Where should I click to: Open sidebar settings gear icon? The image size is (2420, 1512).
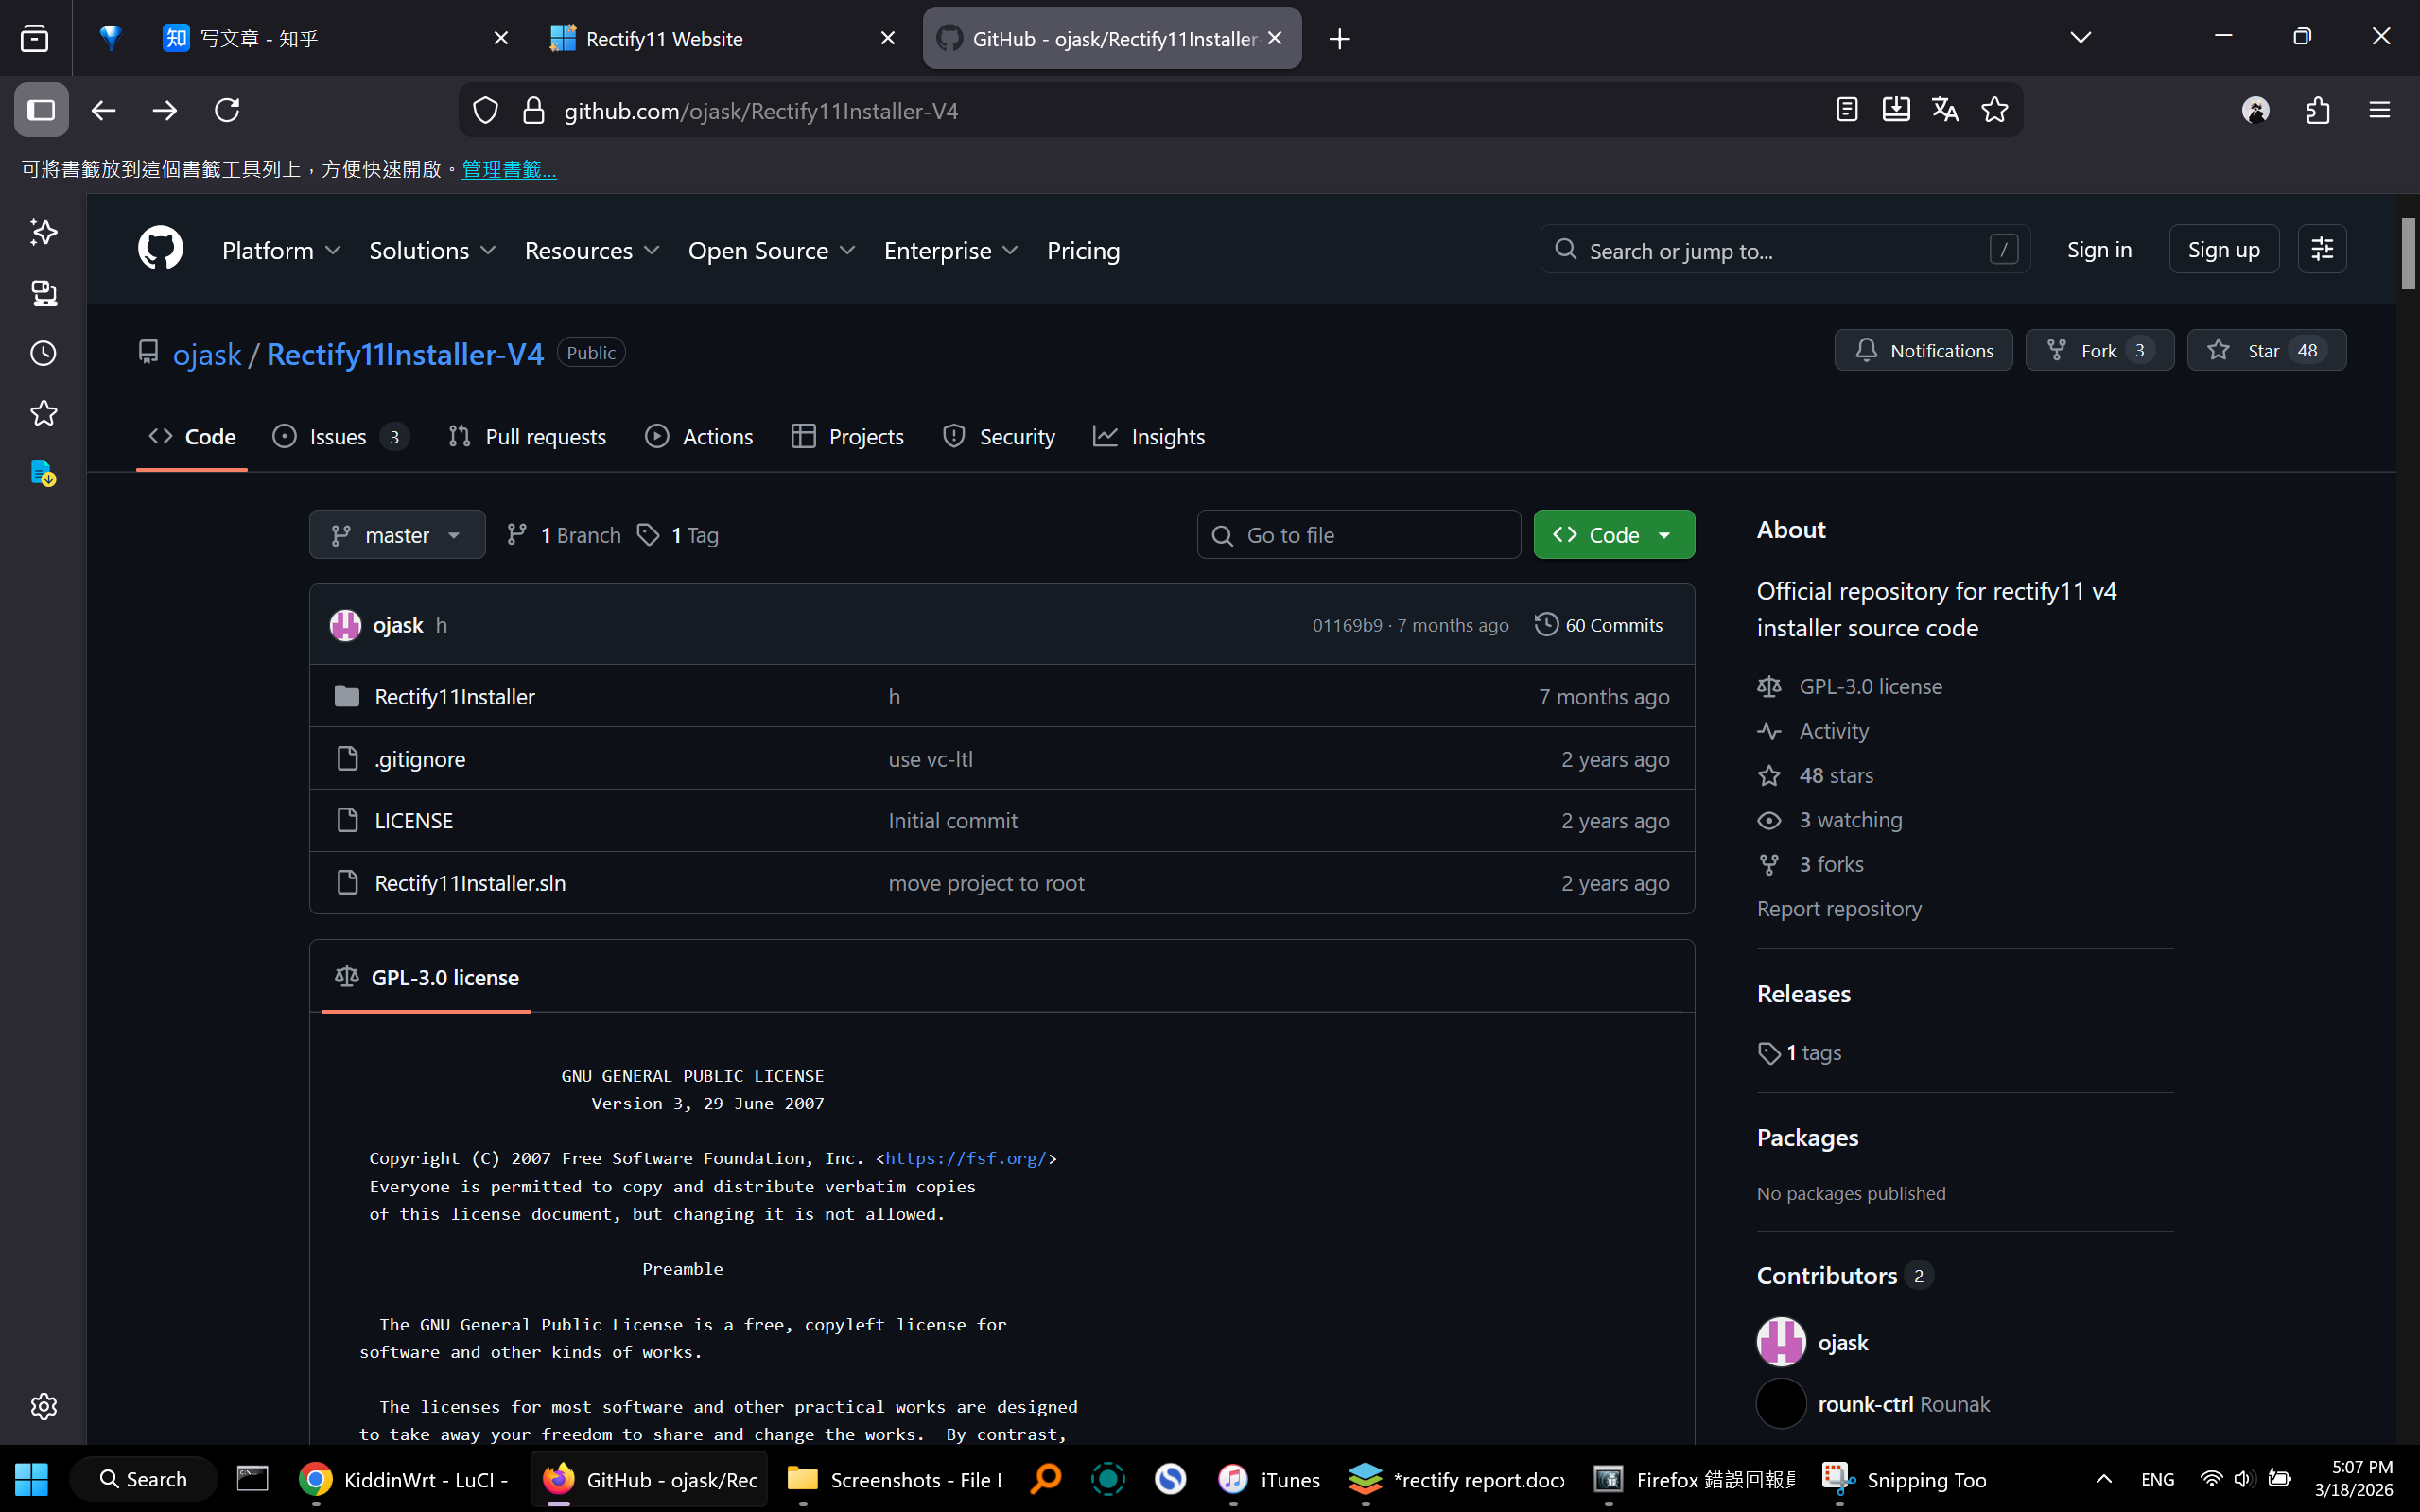coord(43,1406)
